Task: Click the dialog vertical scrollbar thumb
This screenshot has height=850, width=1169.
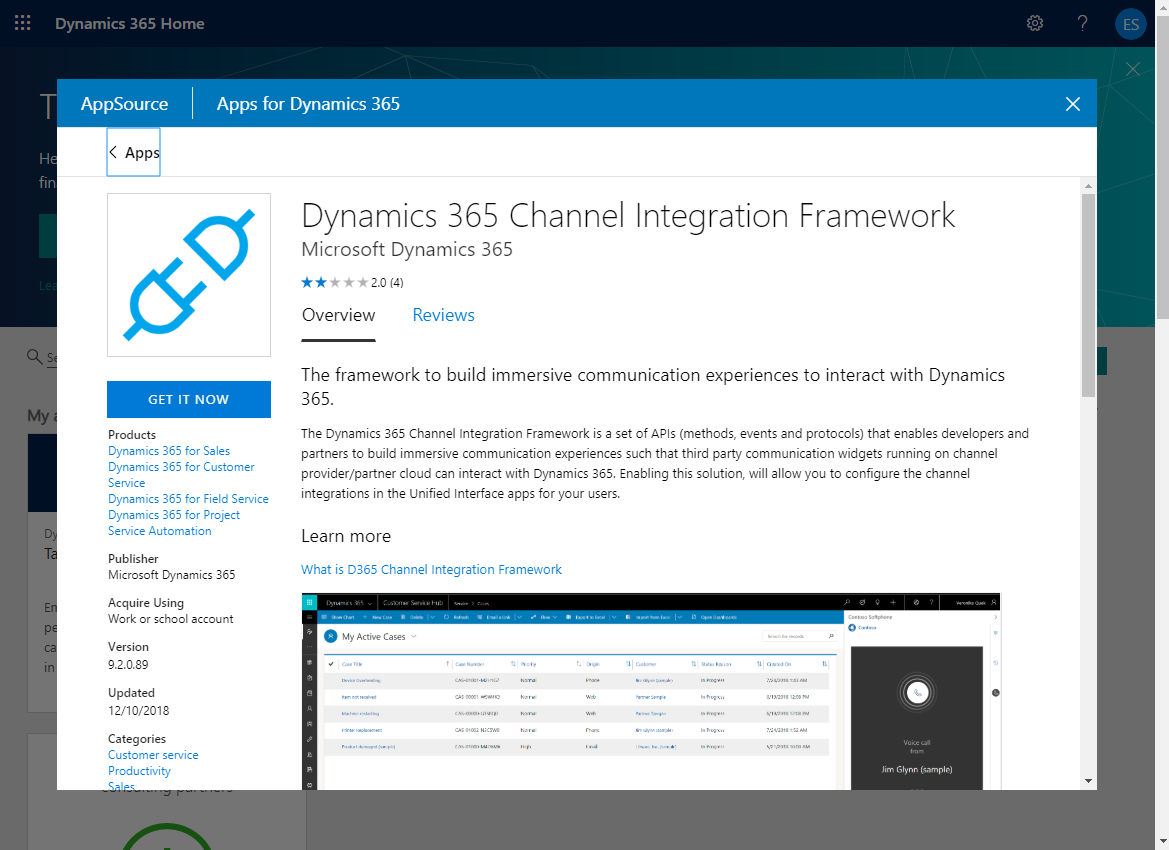Action: 1088,295
